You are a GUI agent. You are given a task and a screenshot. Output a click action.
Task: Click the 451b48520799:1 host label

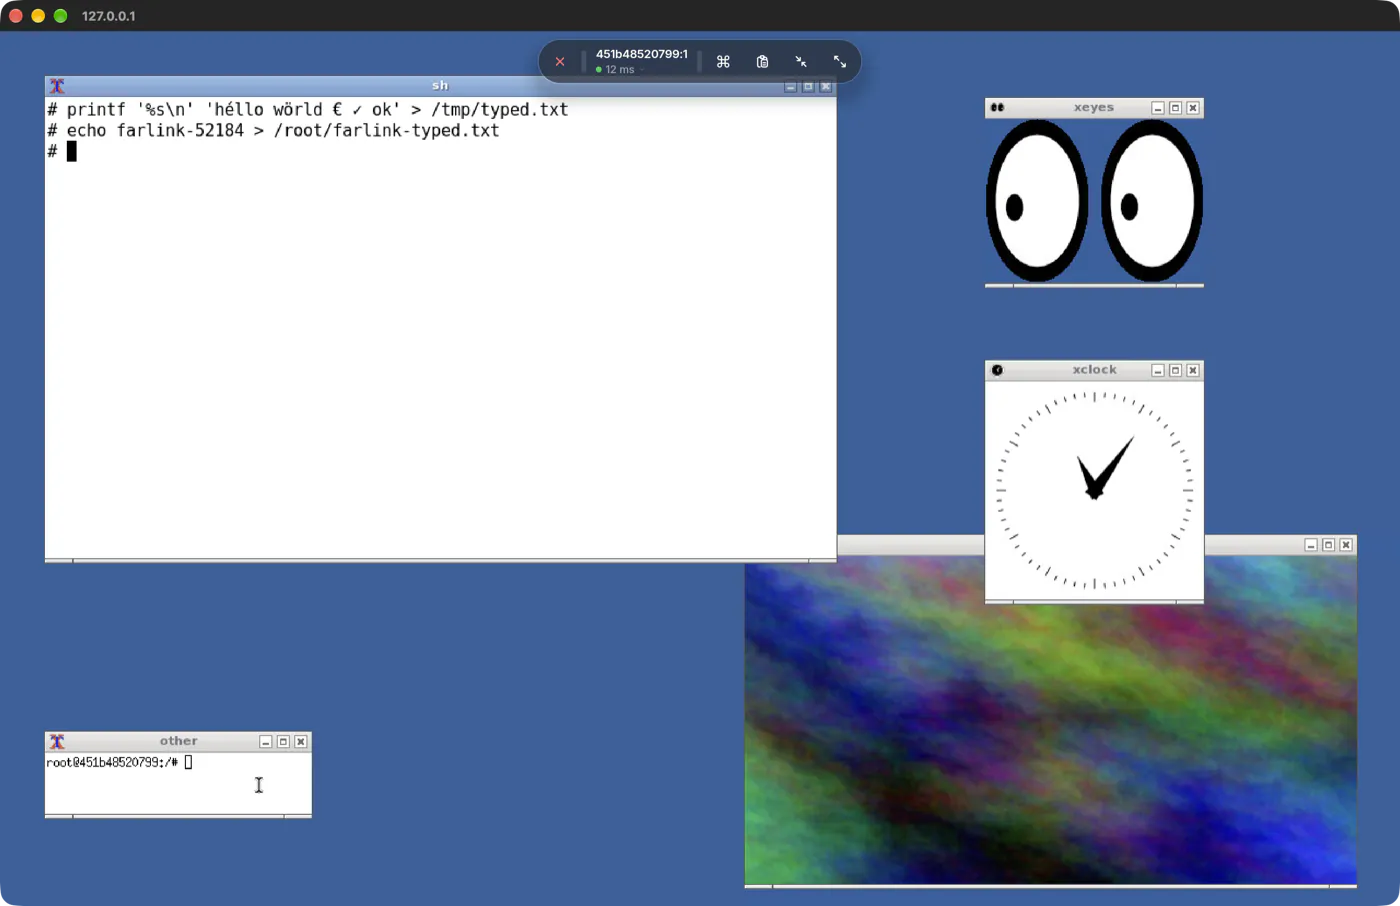(x=642, y=54)
